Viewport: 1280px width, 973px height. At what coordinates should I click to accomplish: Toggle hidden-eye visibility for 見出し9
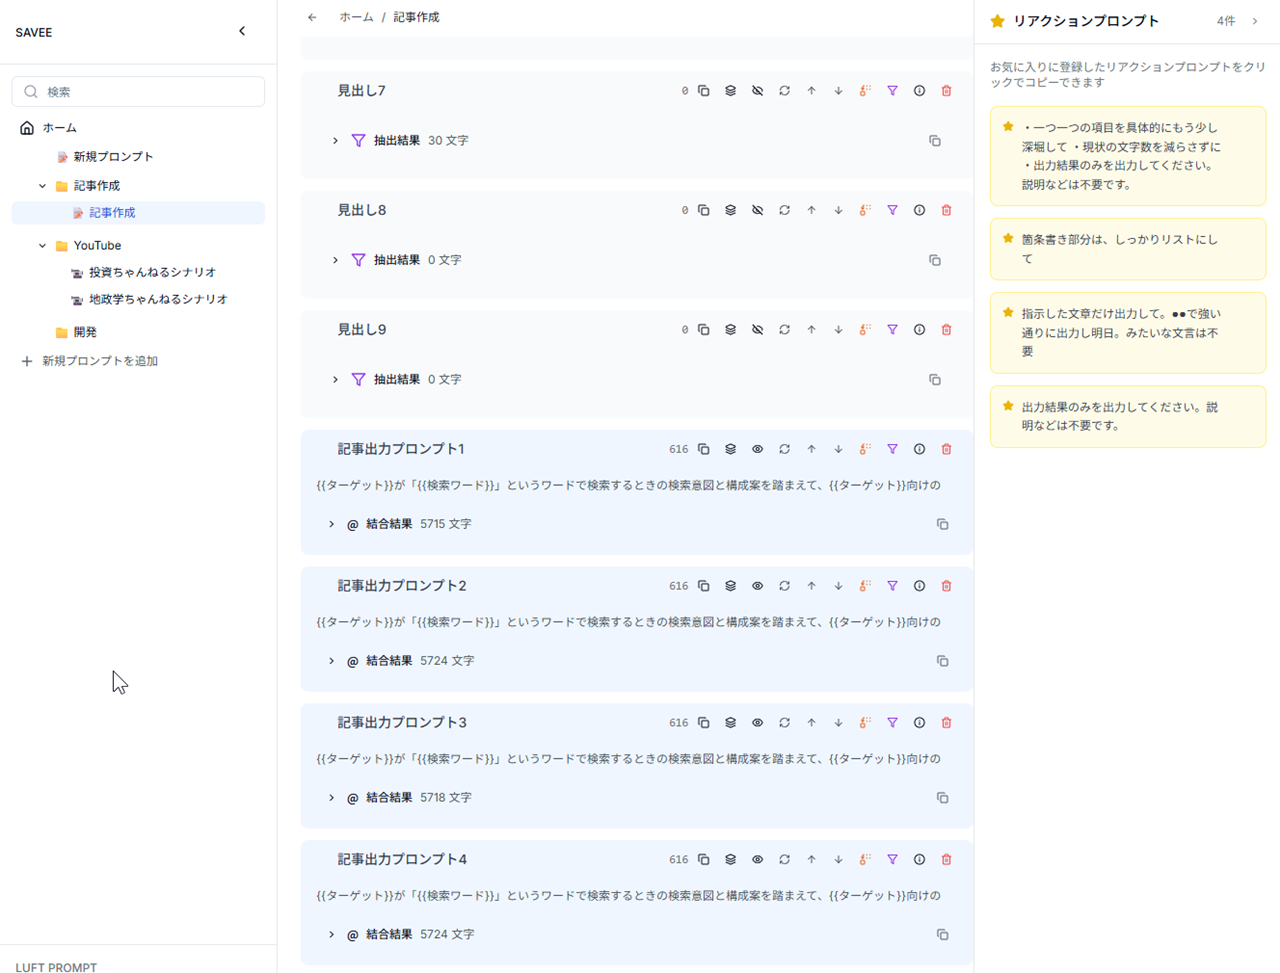click(x=758, y=330)
